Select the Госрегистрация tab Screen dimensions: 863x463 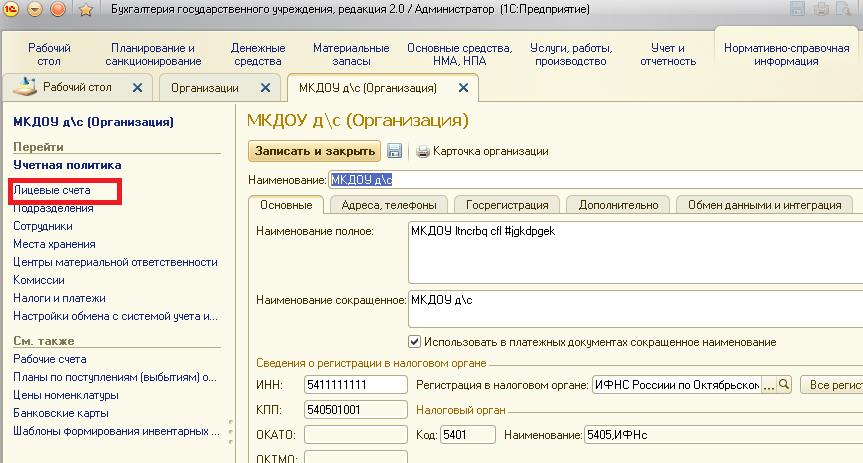[507, 205]
